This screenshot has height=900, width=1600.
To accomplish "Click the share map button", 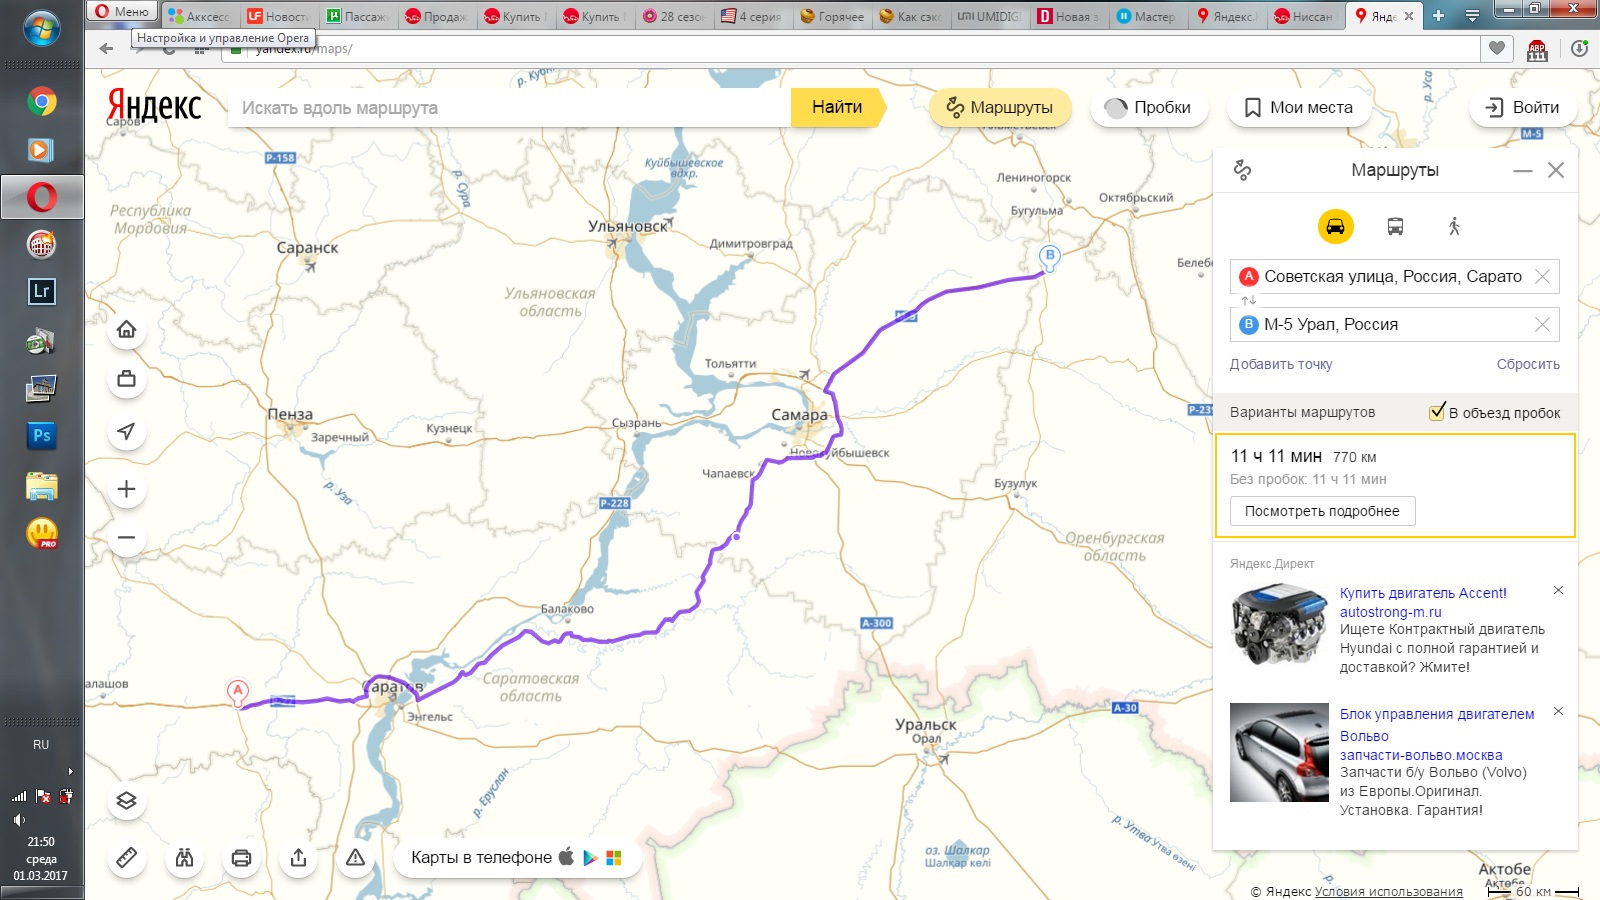I will click(x=298, y=858).
